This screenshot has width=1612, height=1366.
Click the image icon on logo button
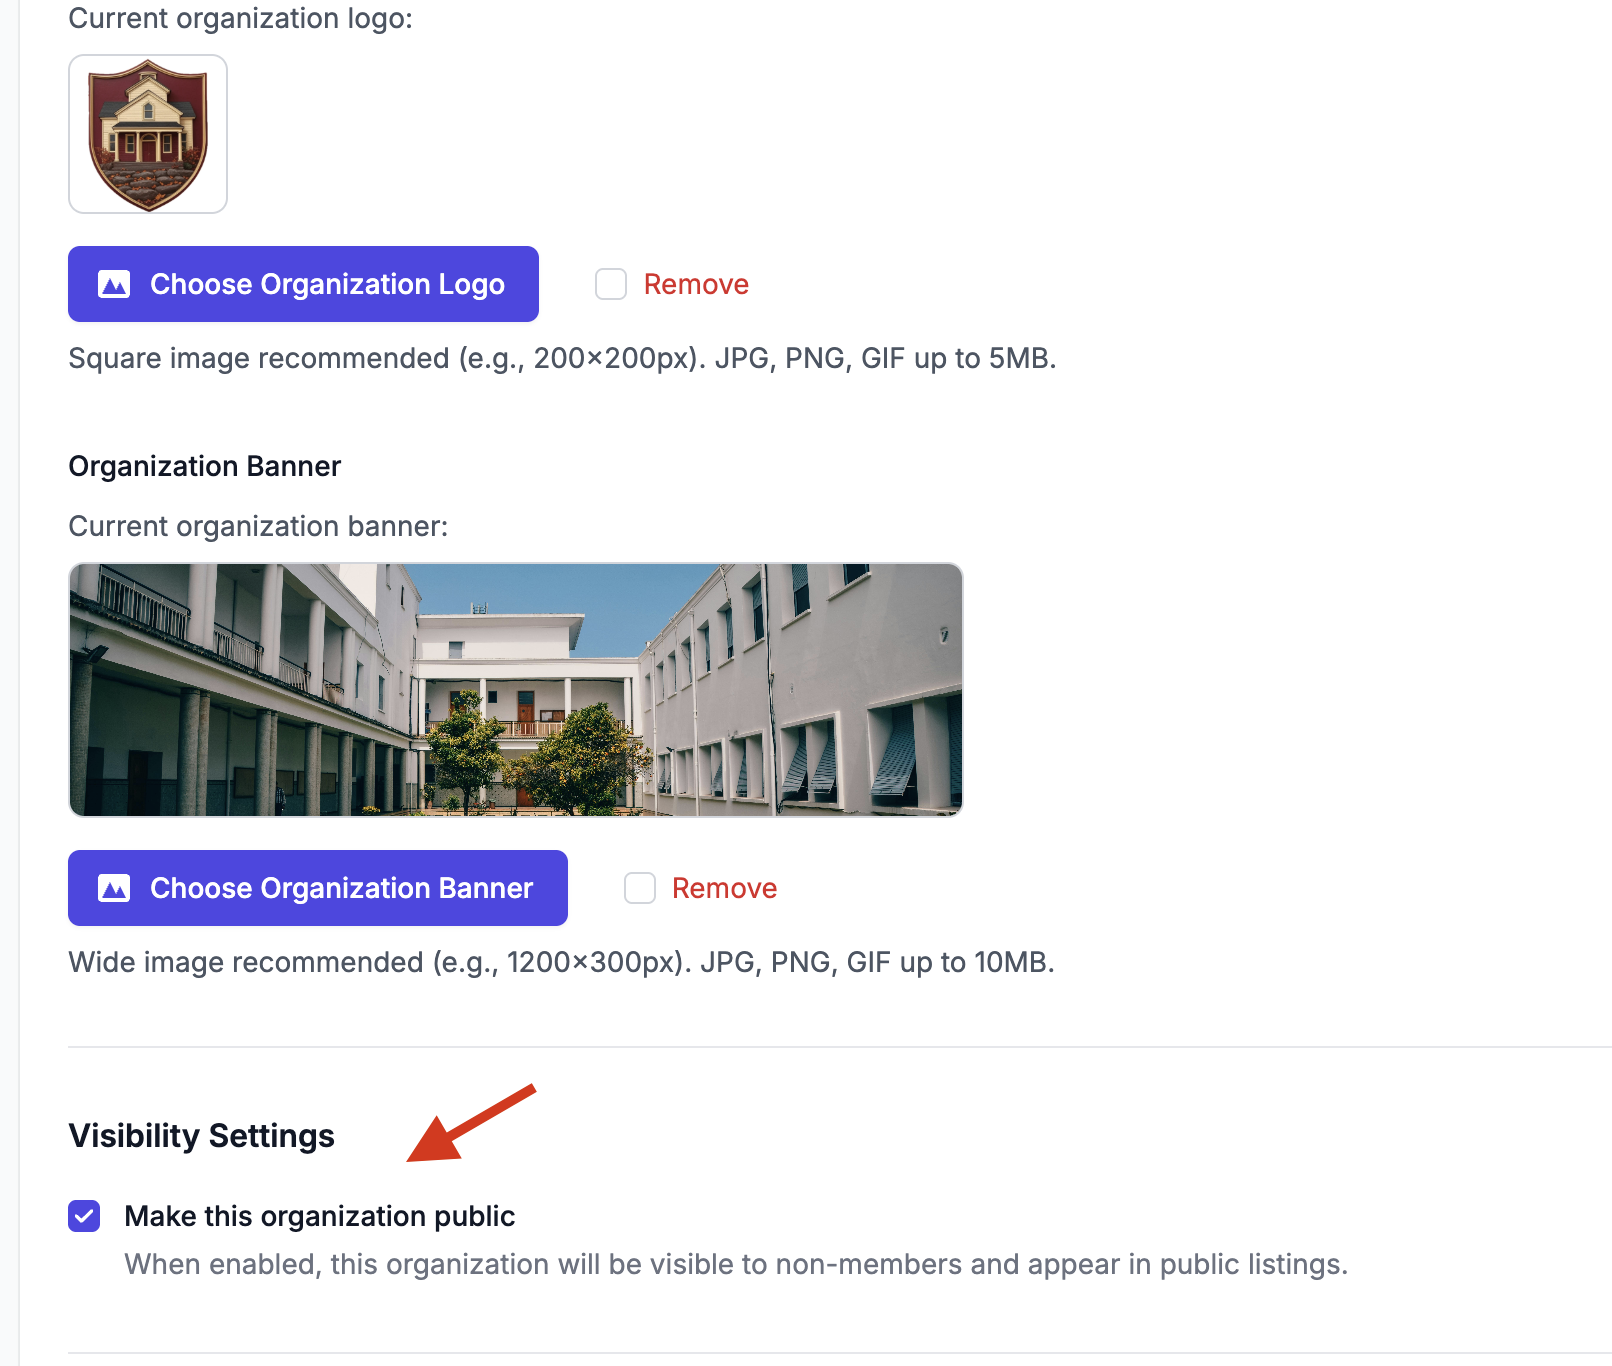pyautogui.click(x=114, y=285)
